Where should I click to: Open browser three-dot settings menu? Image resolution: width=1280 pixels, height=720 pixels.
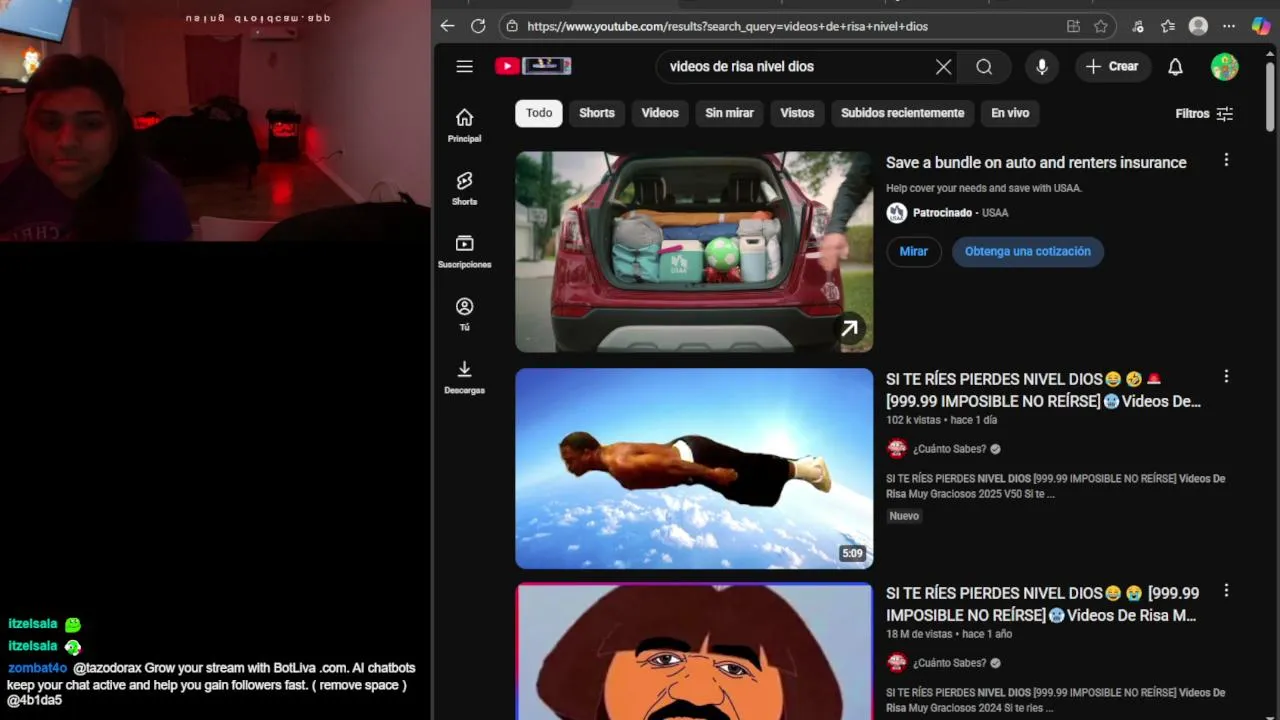pos(1229,26)
